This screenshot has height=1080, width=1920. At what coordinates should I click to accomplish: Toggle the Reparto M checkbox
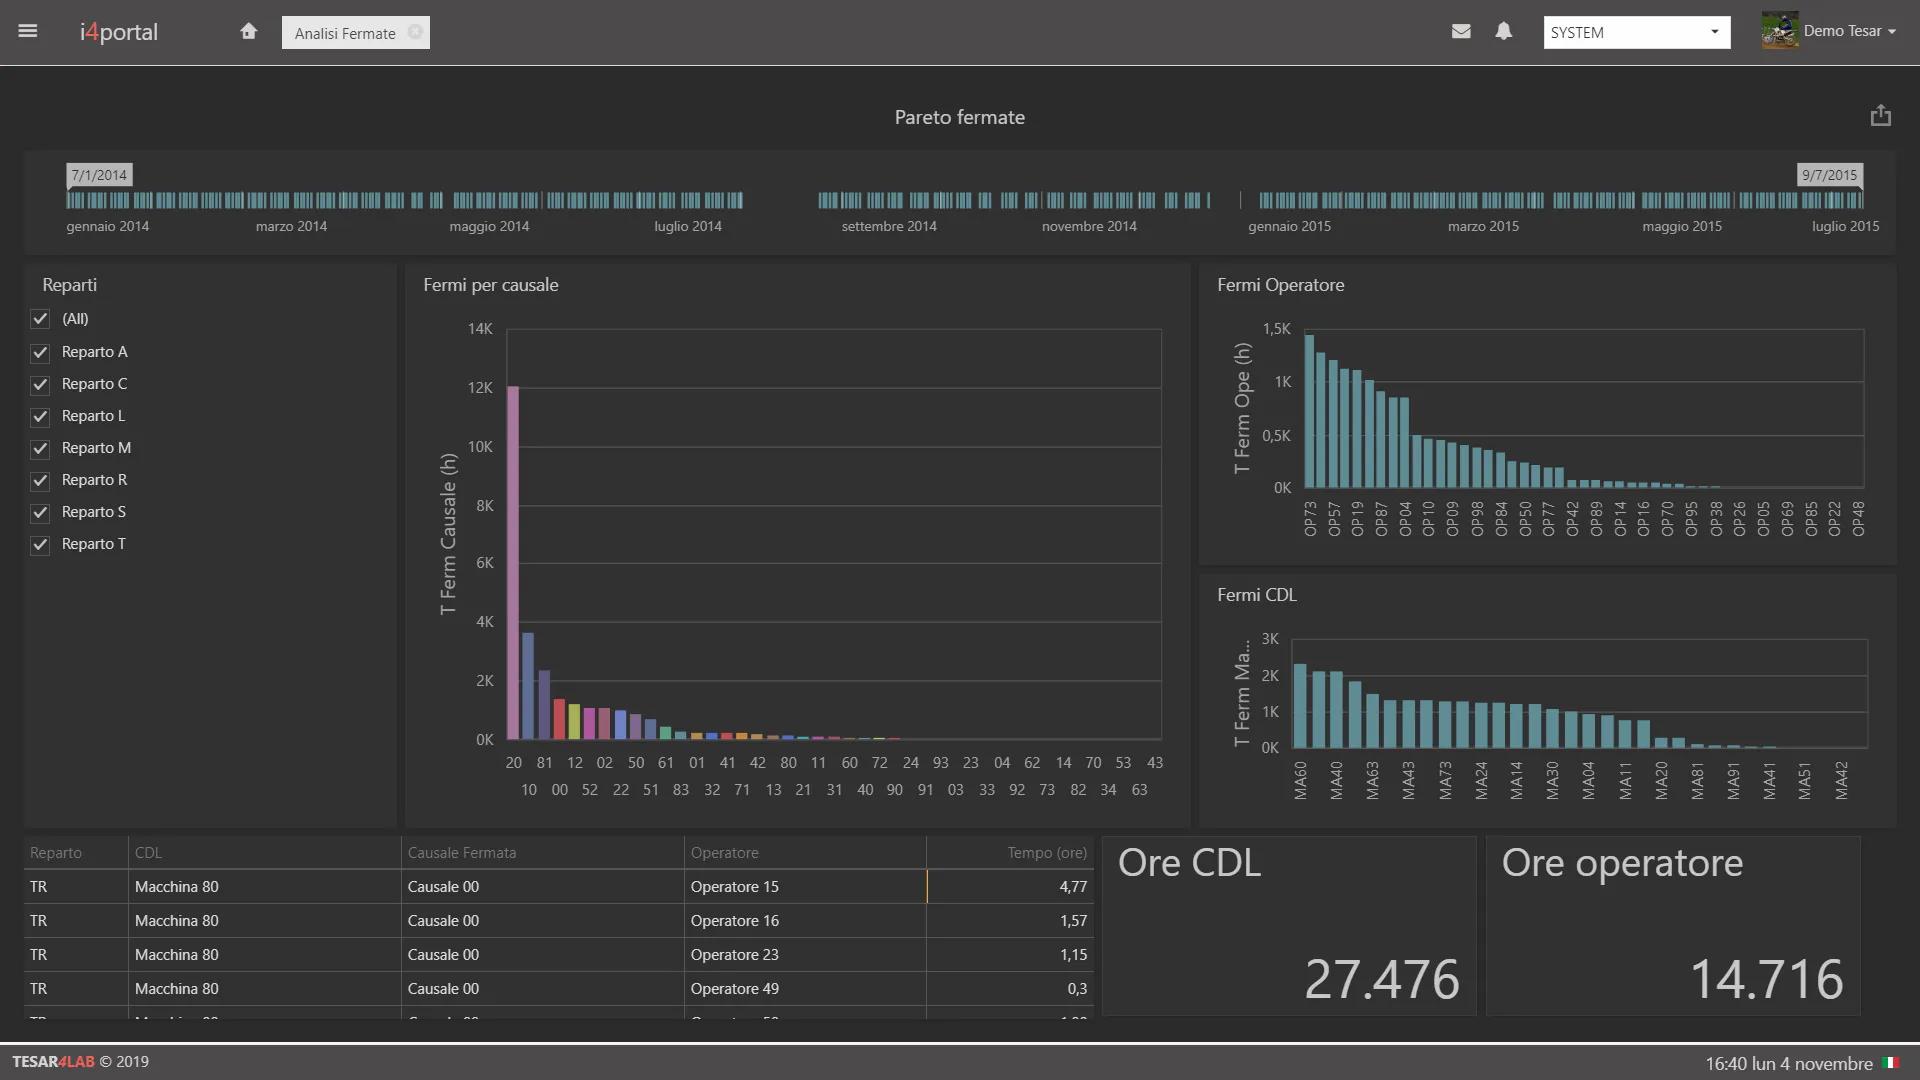[40, 449]
